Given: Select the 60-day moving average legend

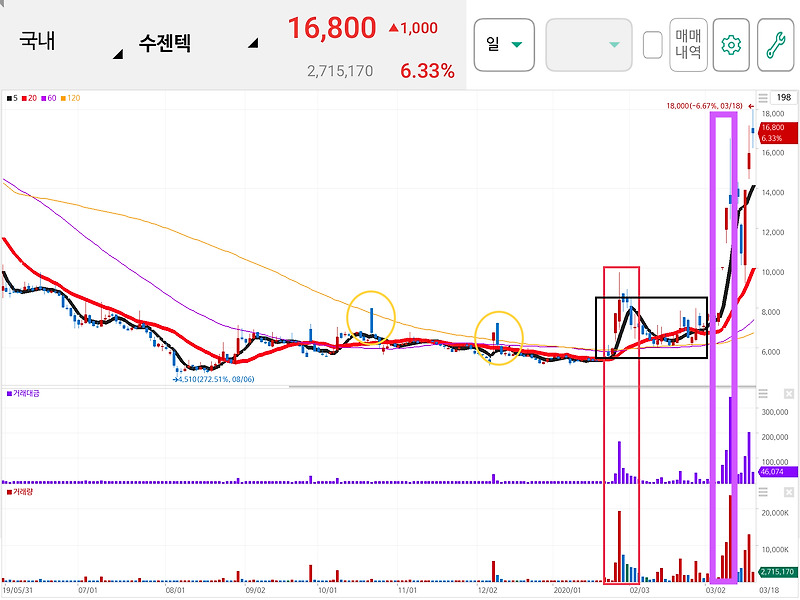Looking at the screenshot, I should [x=48, y=98].
